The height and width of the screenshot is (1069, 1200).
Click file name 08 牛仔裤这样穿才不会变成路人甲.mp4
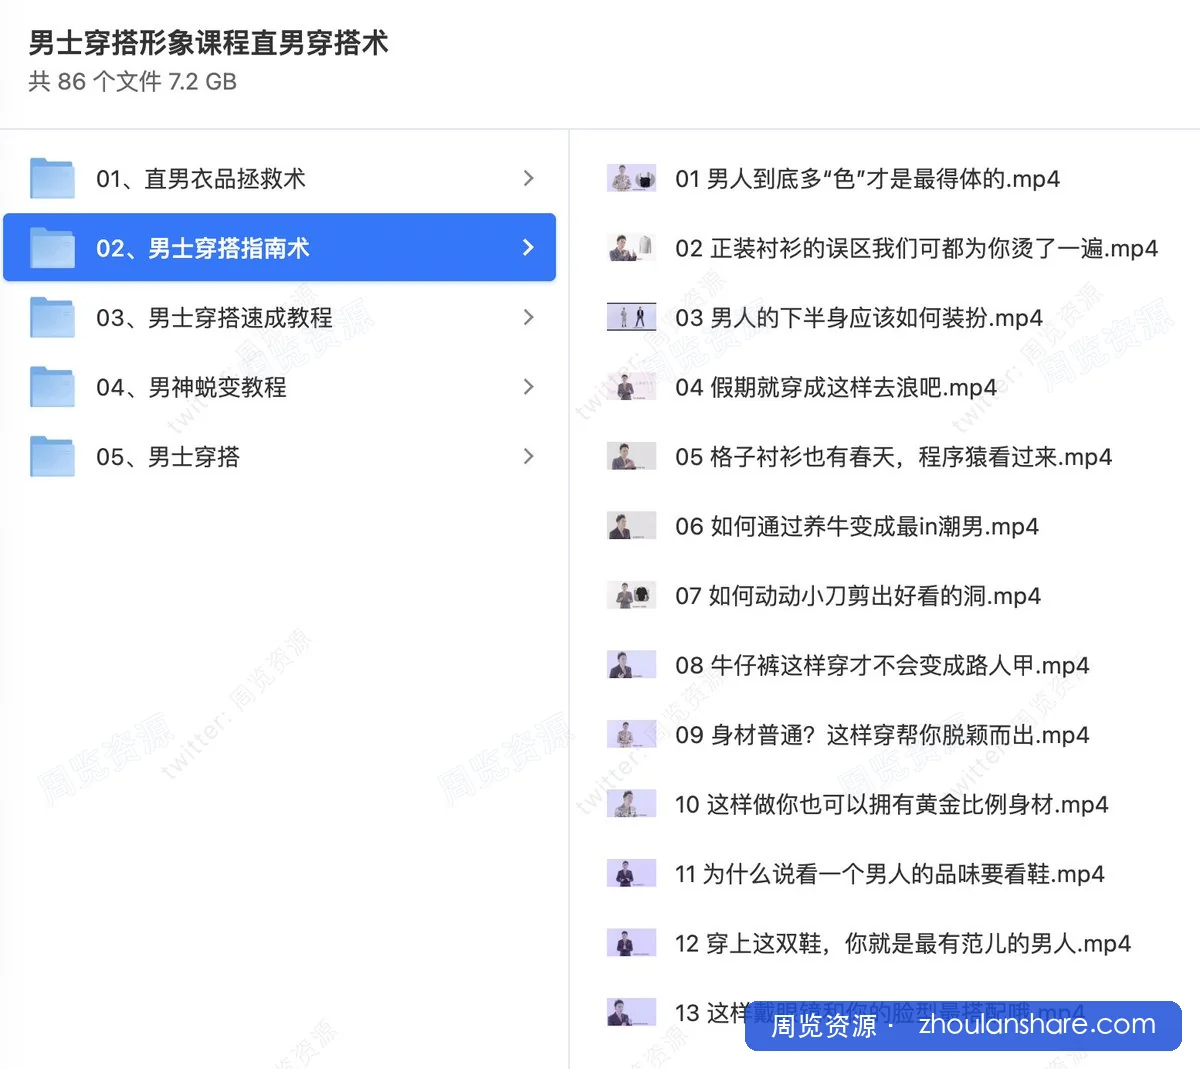[x=882, y=665]
